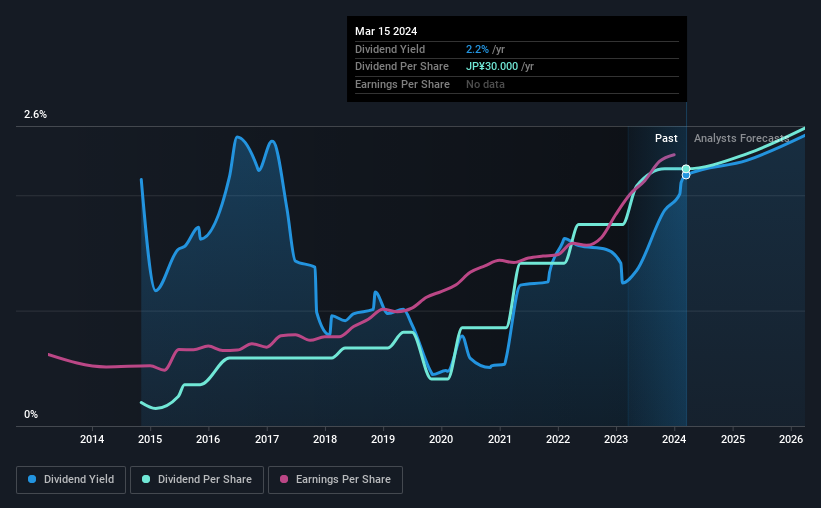
Task: Click the 0% y-axis label
Action: coord(31,414)
